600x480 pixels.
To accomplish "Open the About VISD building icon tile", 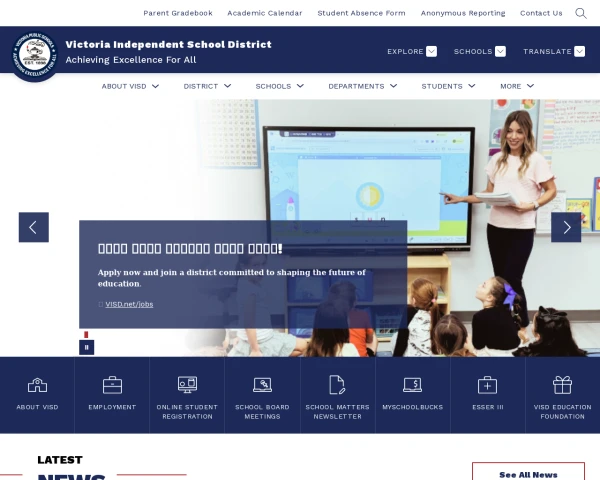I will click(37, 385).
